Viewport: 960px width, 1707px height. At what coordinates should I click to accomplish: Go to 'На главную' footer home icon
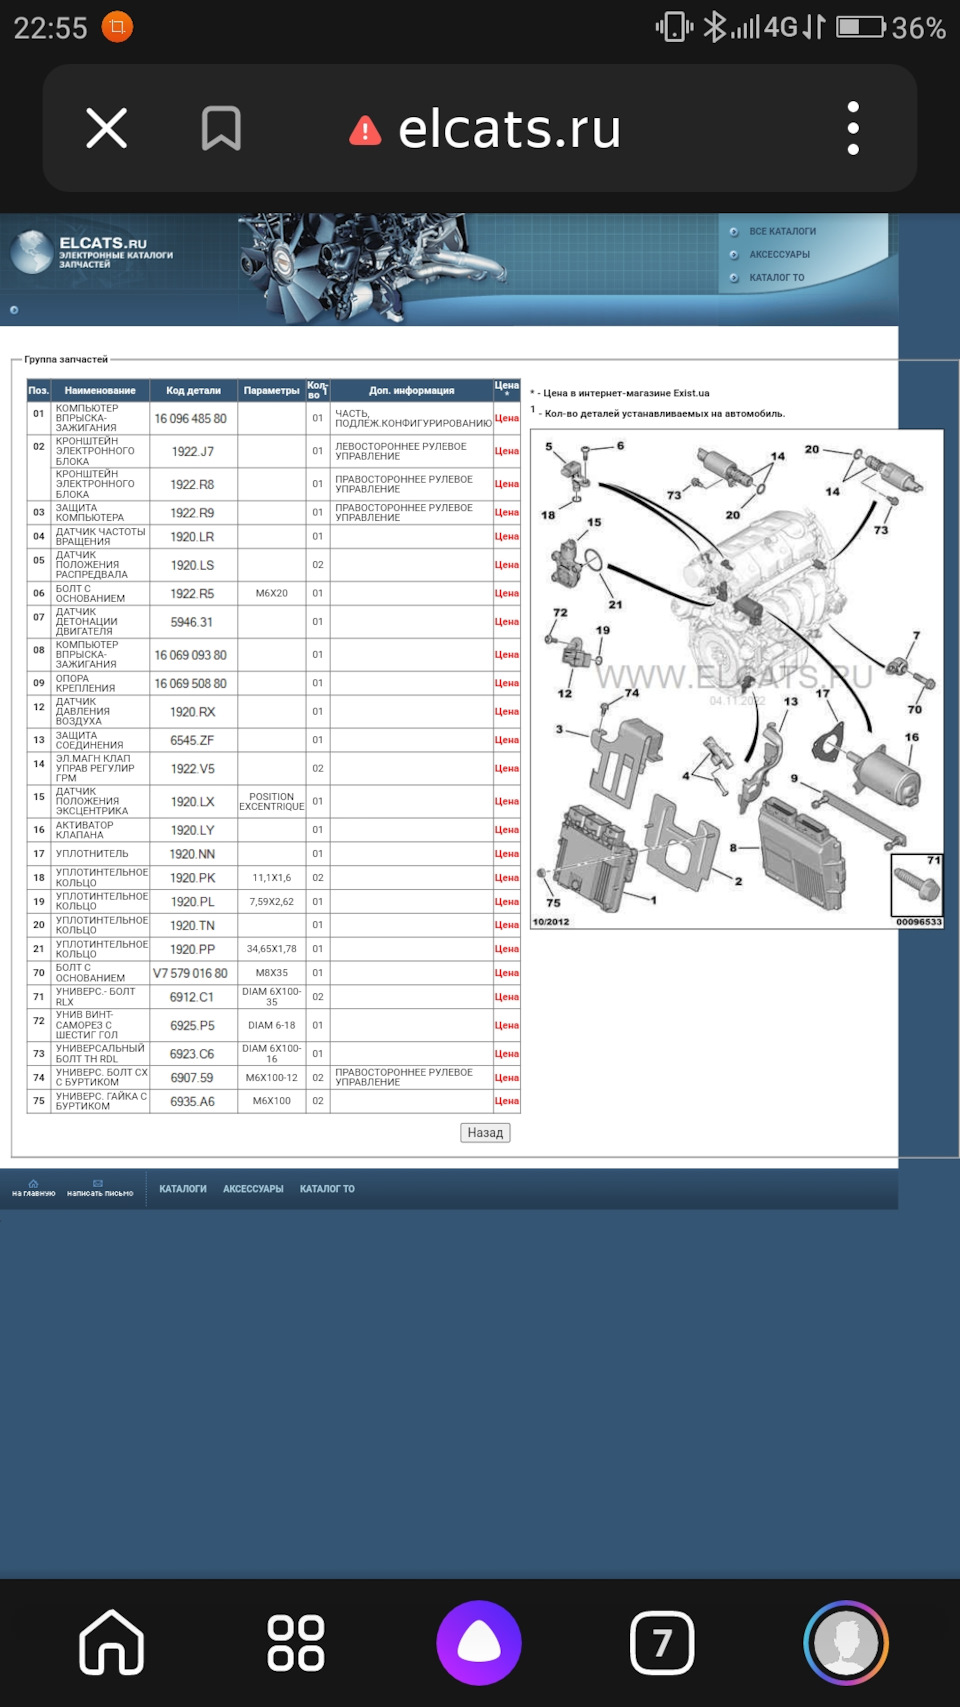[x=33, y=1188]
